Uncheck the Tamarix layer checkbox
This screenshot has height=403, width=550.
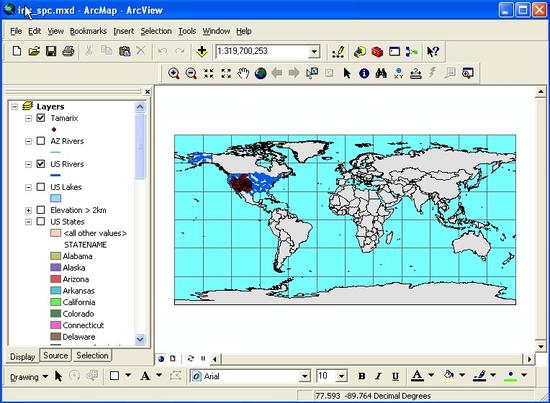(x=41, y=118)
